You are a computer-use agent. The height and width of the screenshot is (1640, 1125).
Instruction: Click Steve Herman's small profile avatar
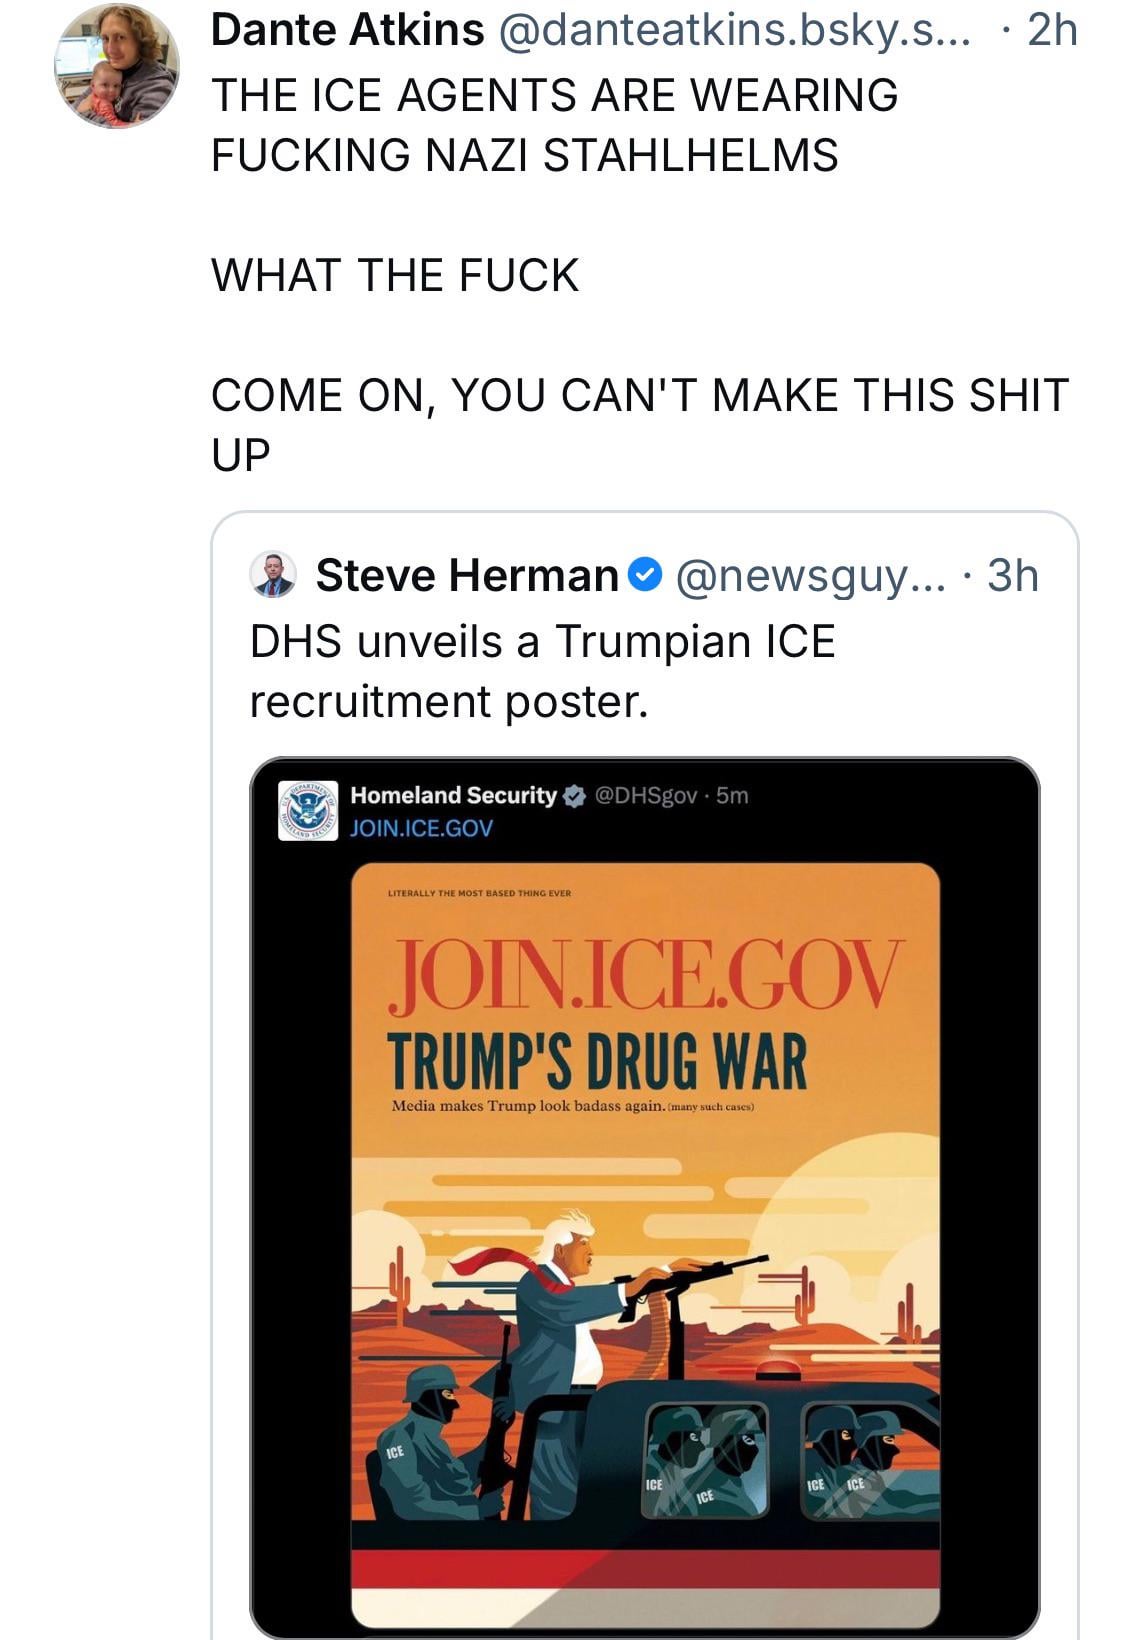click(272, 574)
